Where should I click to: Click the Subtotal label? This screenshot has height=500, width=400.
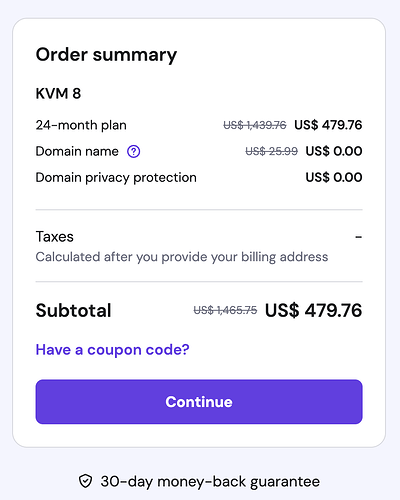pos(73,310)
